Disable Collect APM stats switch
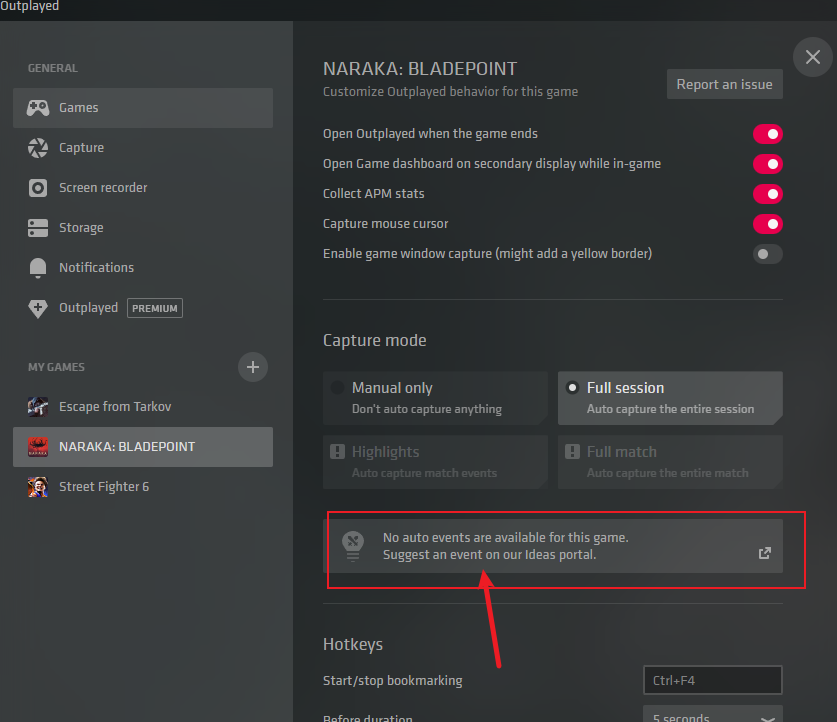 (x=767, y=194)
